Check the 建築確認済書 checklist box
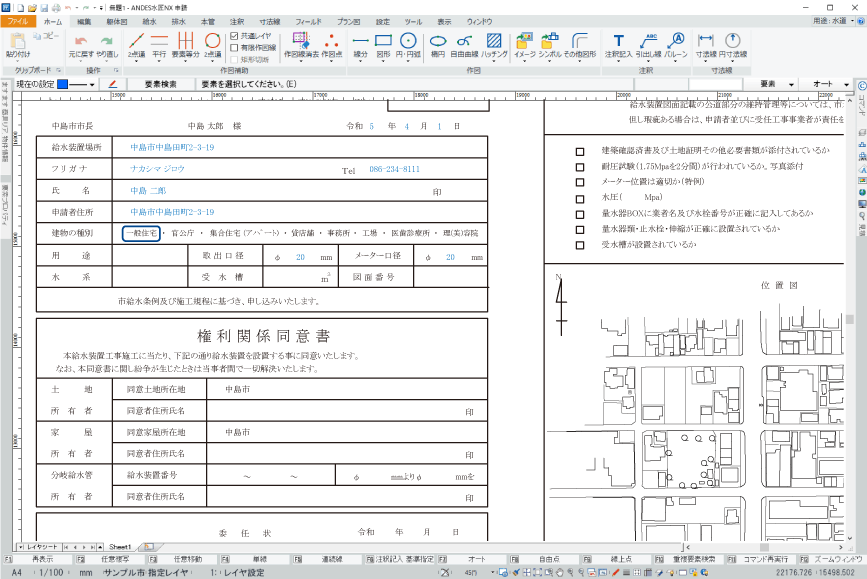867x579 pixels. coord(580,151)
